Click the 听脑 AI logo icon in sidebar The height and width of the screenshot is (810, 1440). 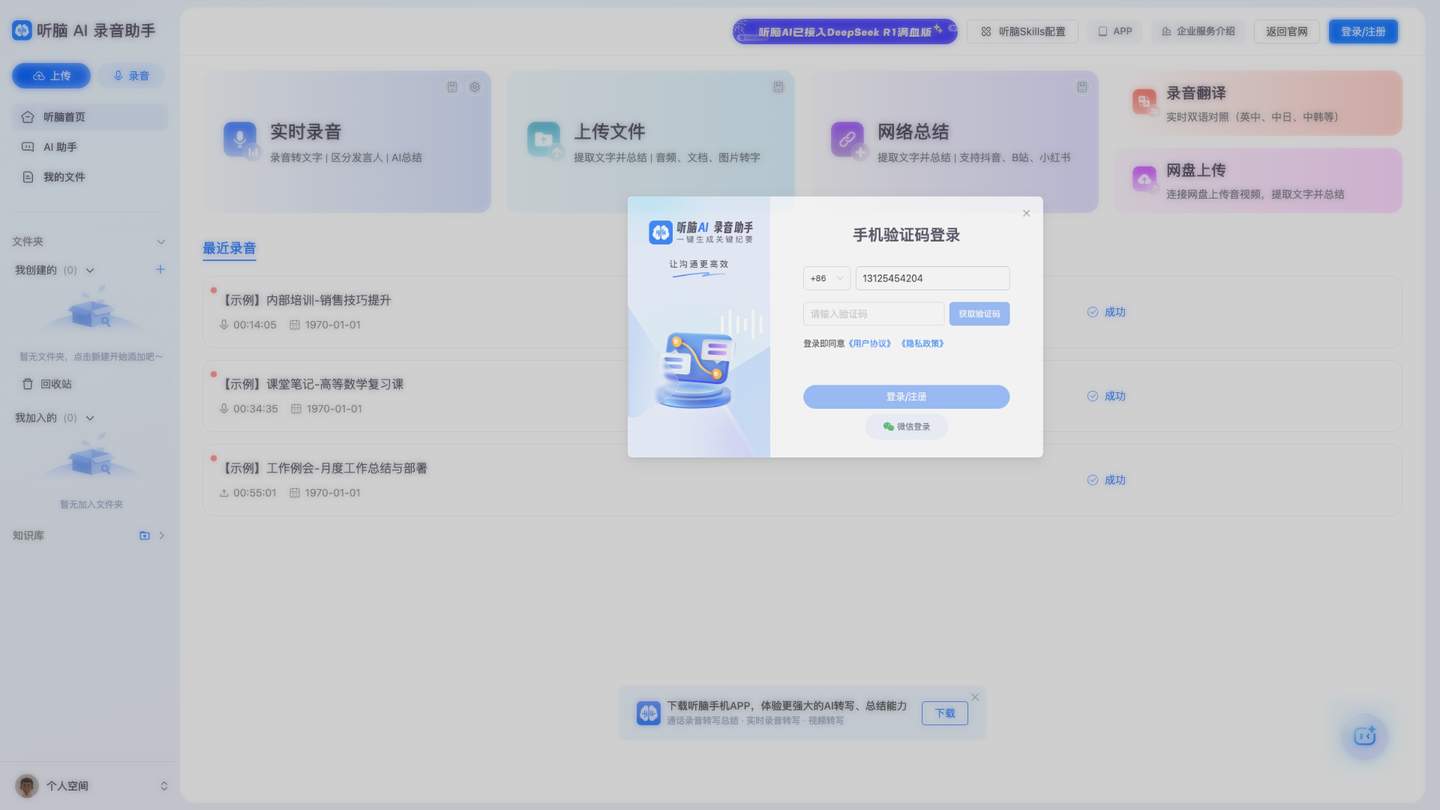(22, 30)
